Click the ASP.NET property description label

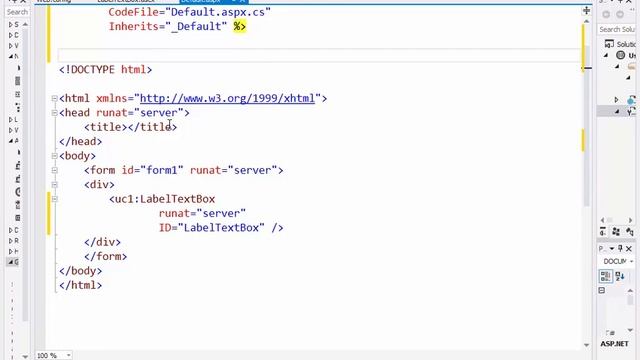(x=614, y=344)
